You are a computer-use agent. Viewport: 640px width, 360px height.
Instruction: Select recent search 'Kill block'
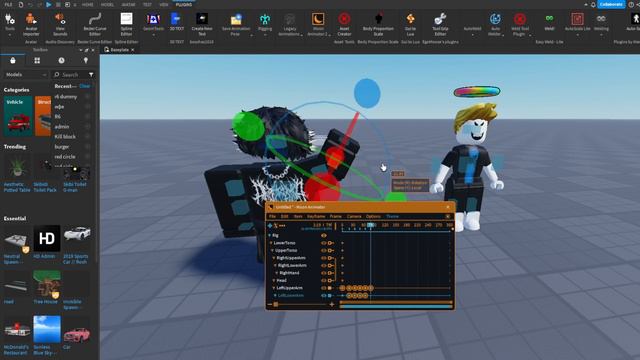(65, 137)
